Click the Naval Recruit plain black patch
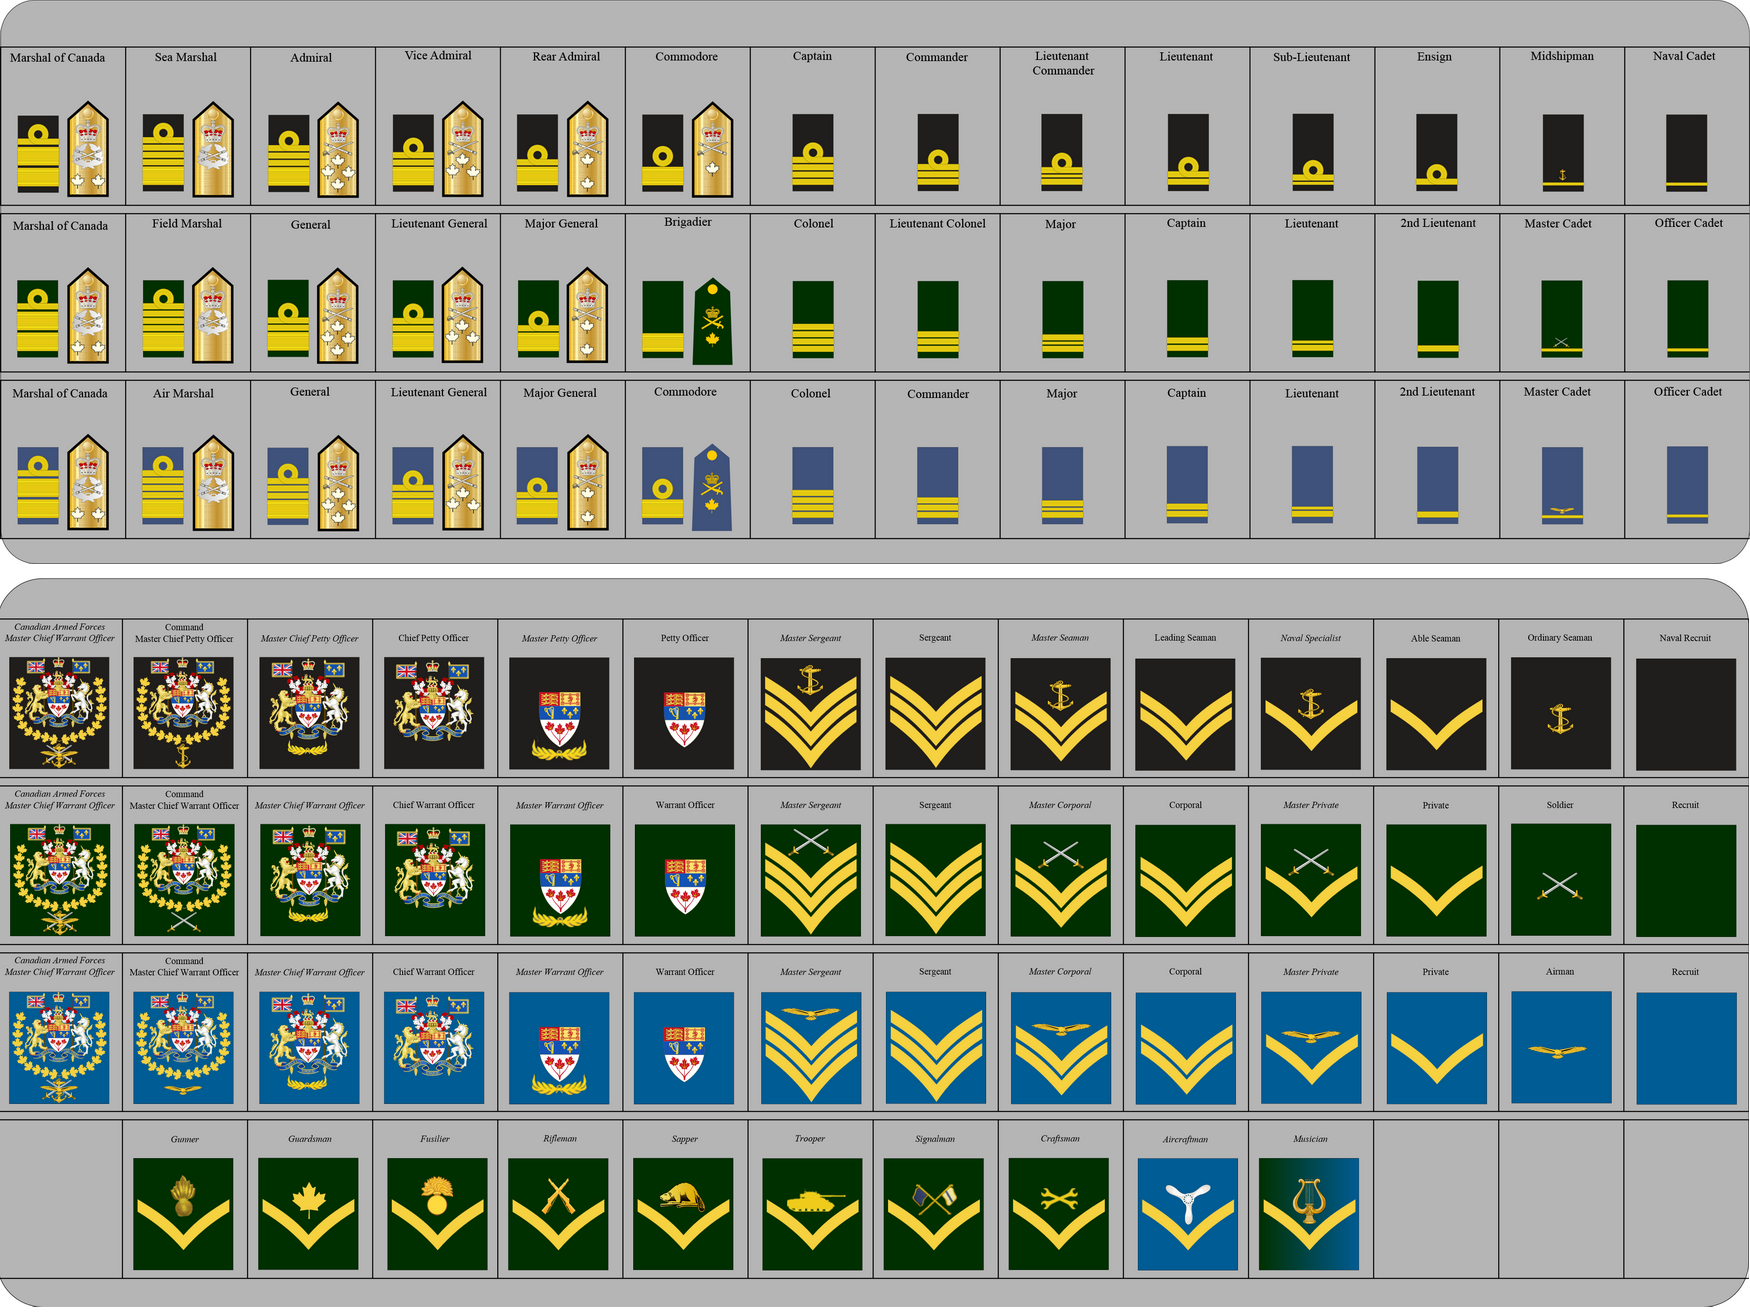1750x1312 pixels. coord(1686,714)
